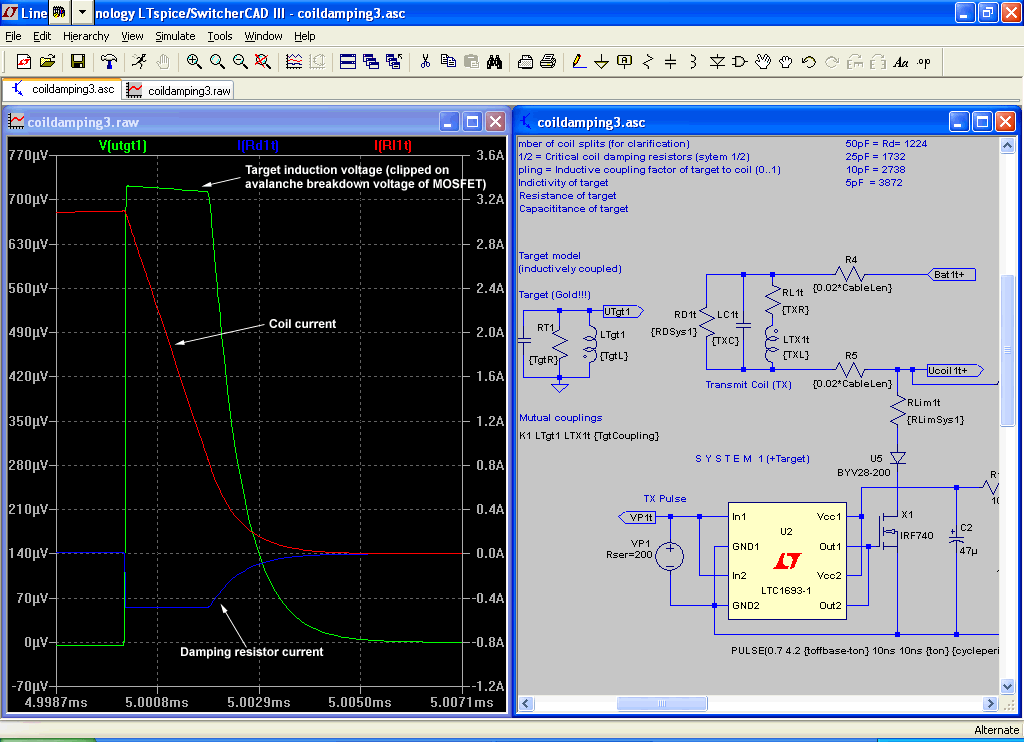Click the Print printer icon
1024x742 pixels.
(x=549, y=61)
